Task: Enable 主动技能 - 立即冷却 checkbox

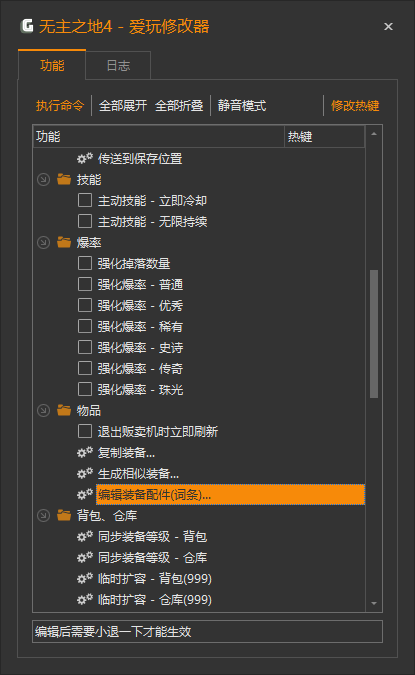Action: click(85, 200)
